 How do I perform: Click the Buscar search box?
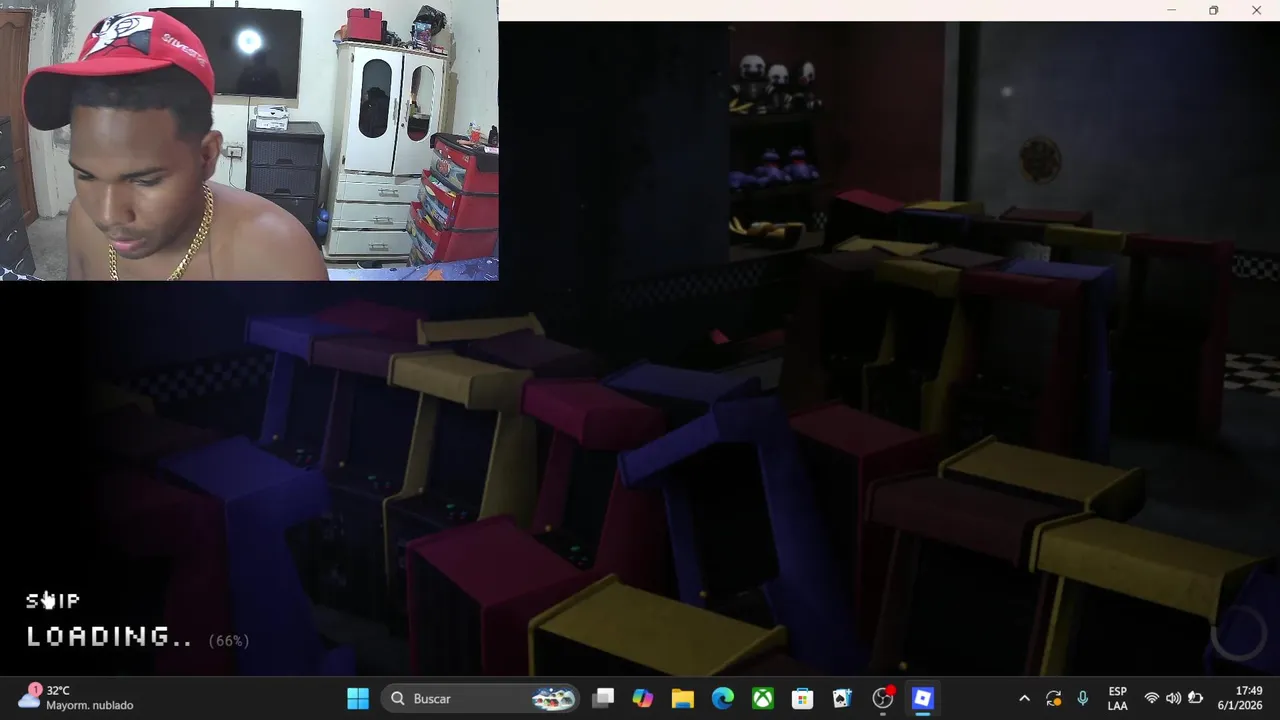pyautogui.click(x=481, y=698)
